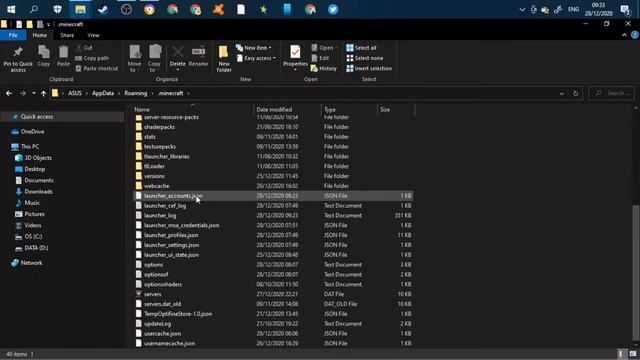Open the Open button dropdown
Image resolution: width=640 pixels, height=360 pixels.
pos(336,48)
